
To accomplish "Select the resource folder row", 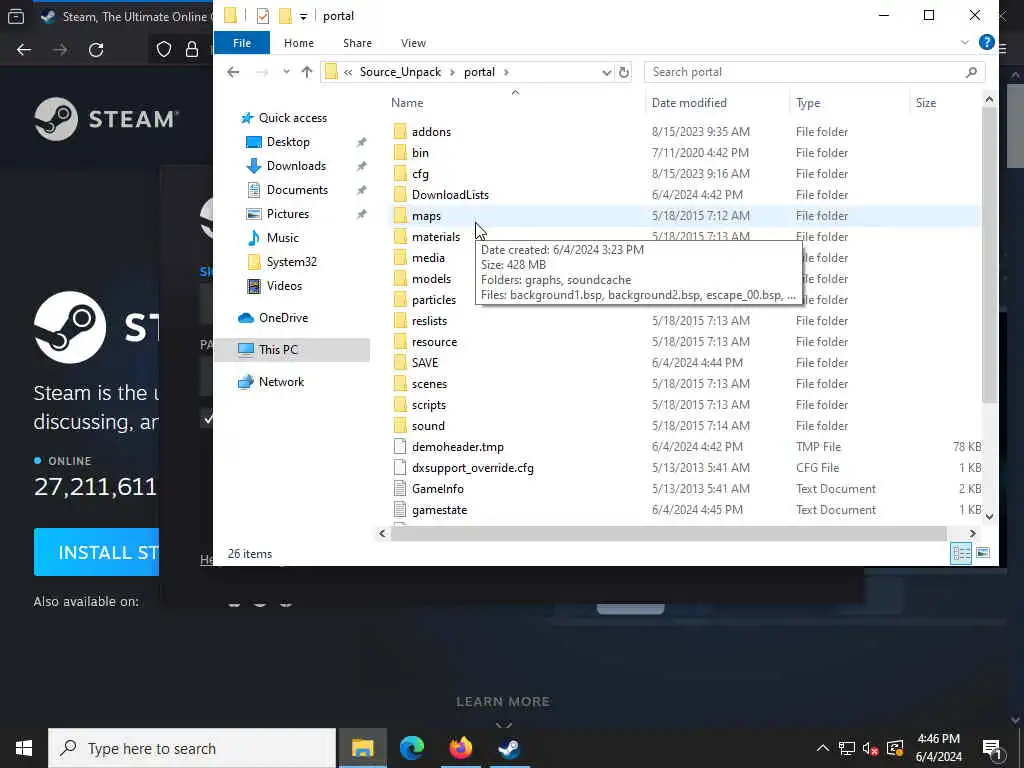I will pyautogui.click(x=687, y=342).
